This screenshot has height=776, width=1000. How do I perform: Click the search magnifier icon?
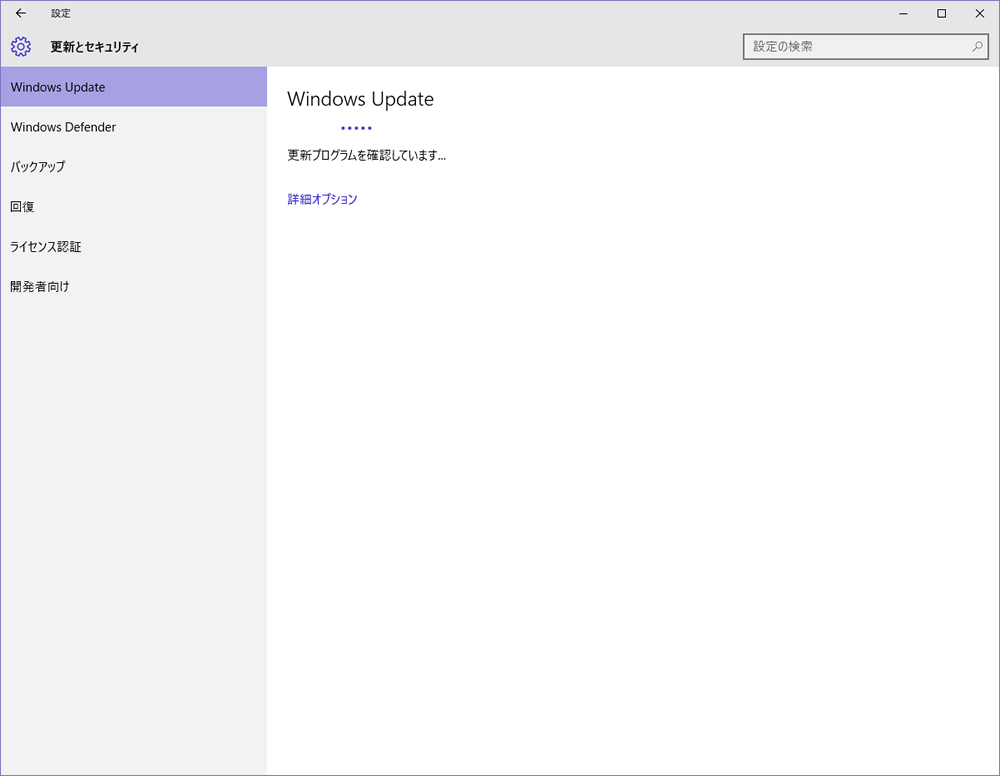(x=977, y=47)
